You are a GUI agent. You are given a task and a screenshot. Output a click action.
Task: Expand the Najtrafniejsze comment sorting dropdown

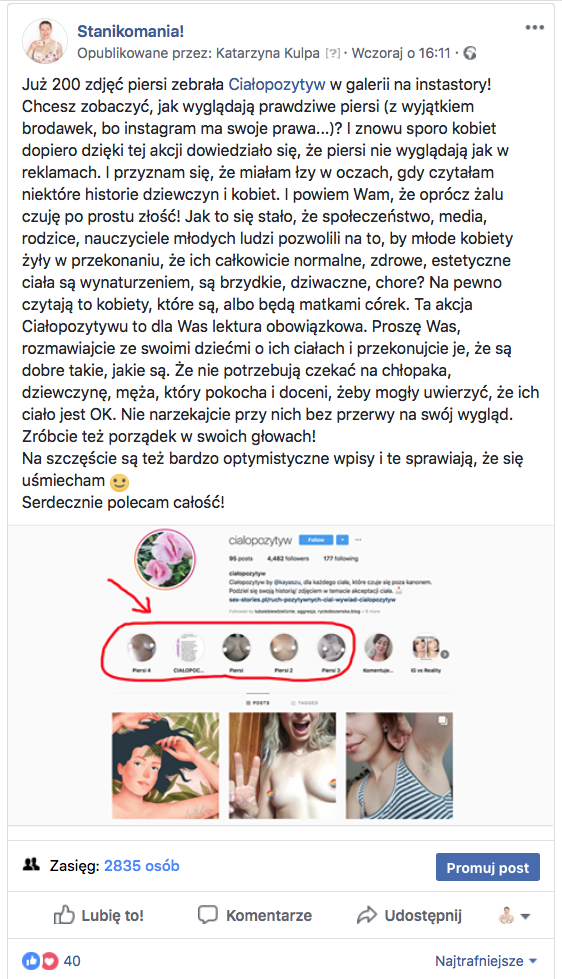(486, 961)
